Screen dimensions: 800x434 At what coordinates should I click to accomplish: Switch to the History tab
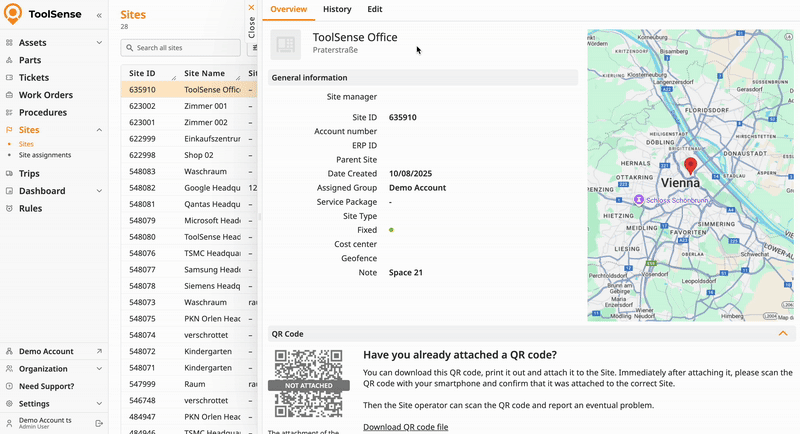pyautogui.click(x=337, y=9)
